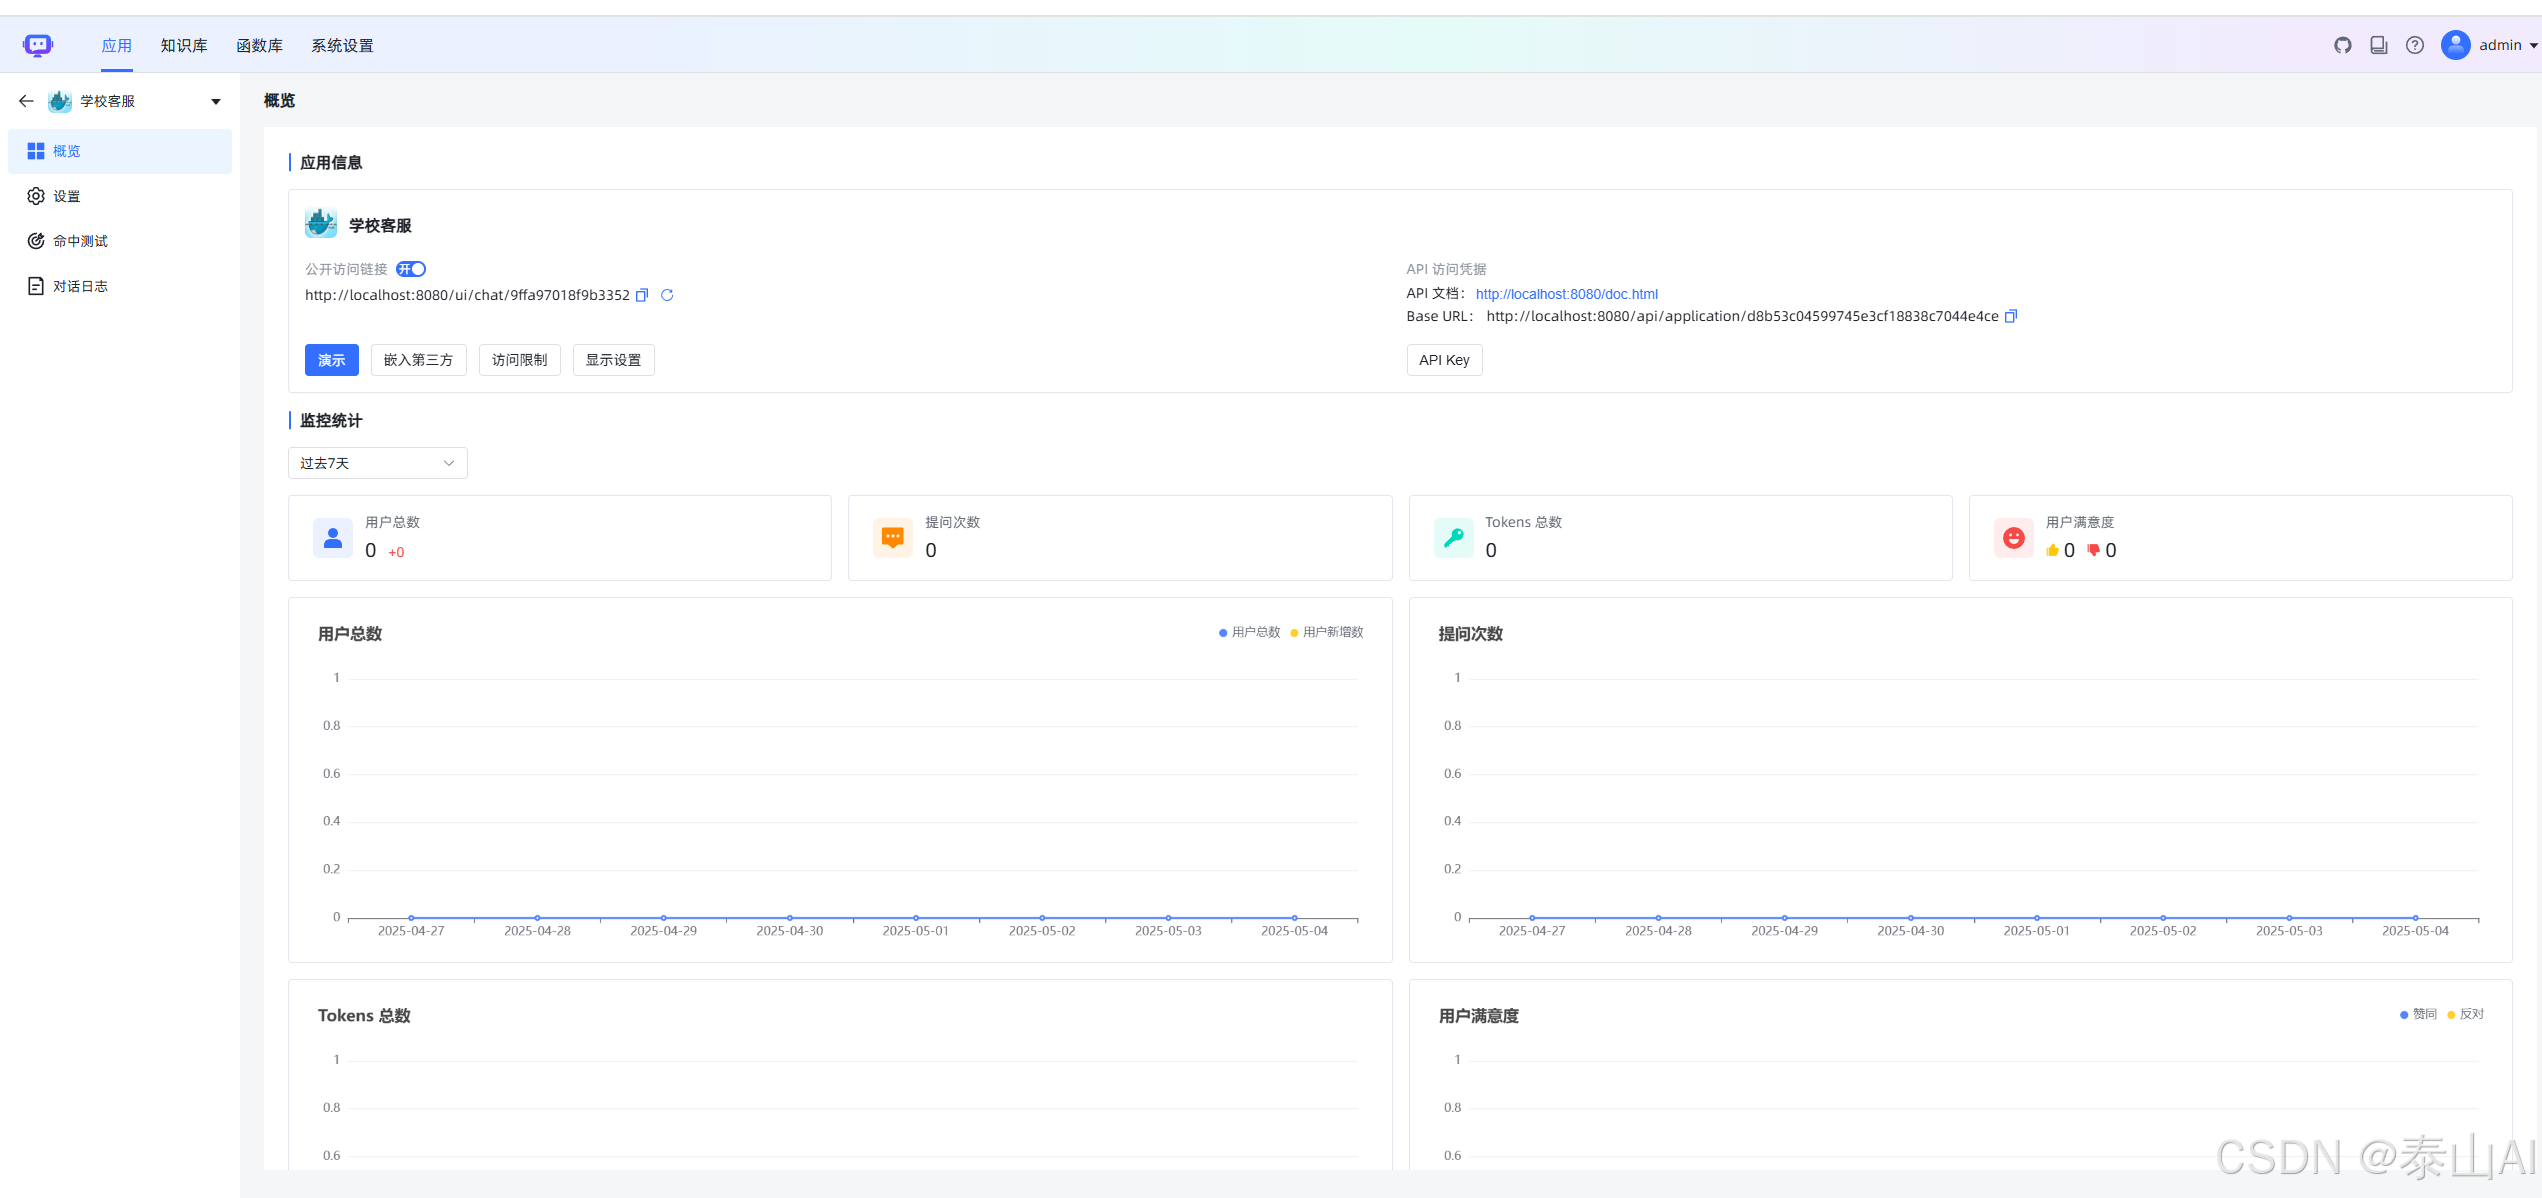Toggle the public access link switch
This screenshot has width=2542, height=1198.
(411, 269)
